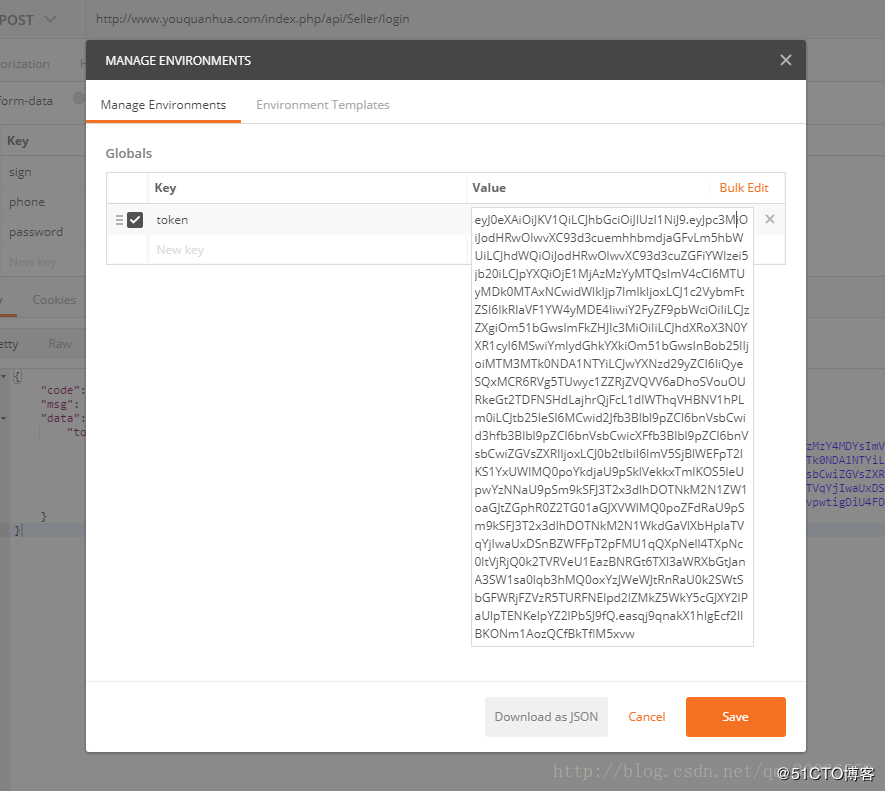
Task: Collapse the root JSON object arrow
Action: pos(4,376)
